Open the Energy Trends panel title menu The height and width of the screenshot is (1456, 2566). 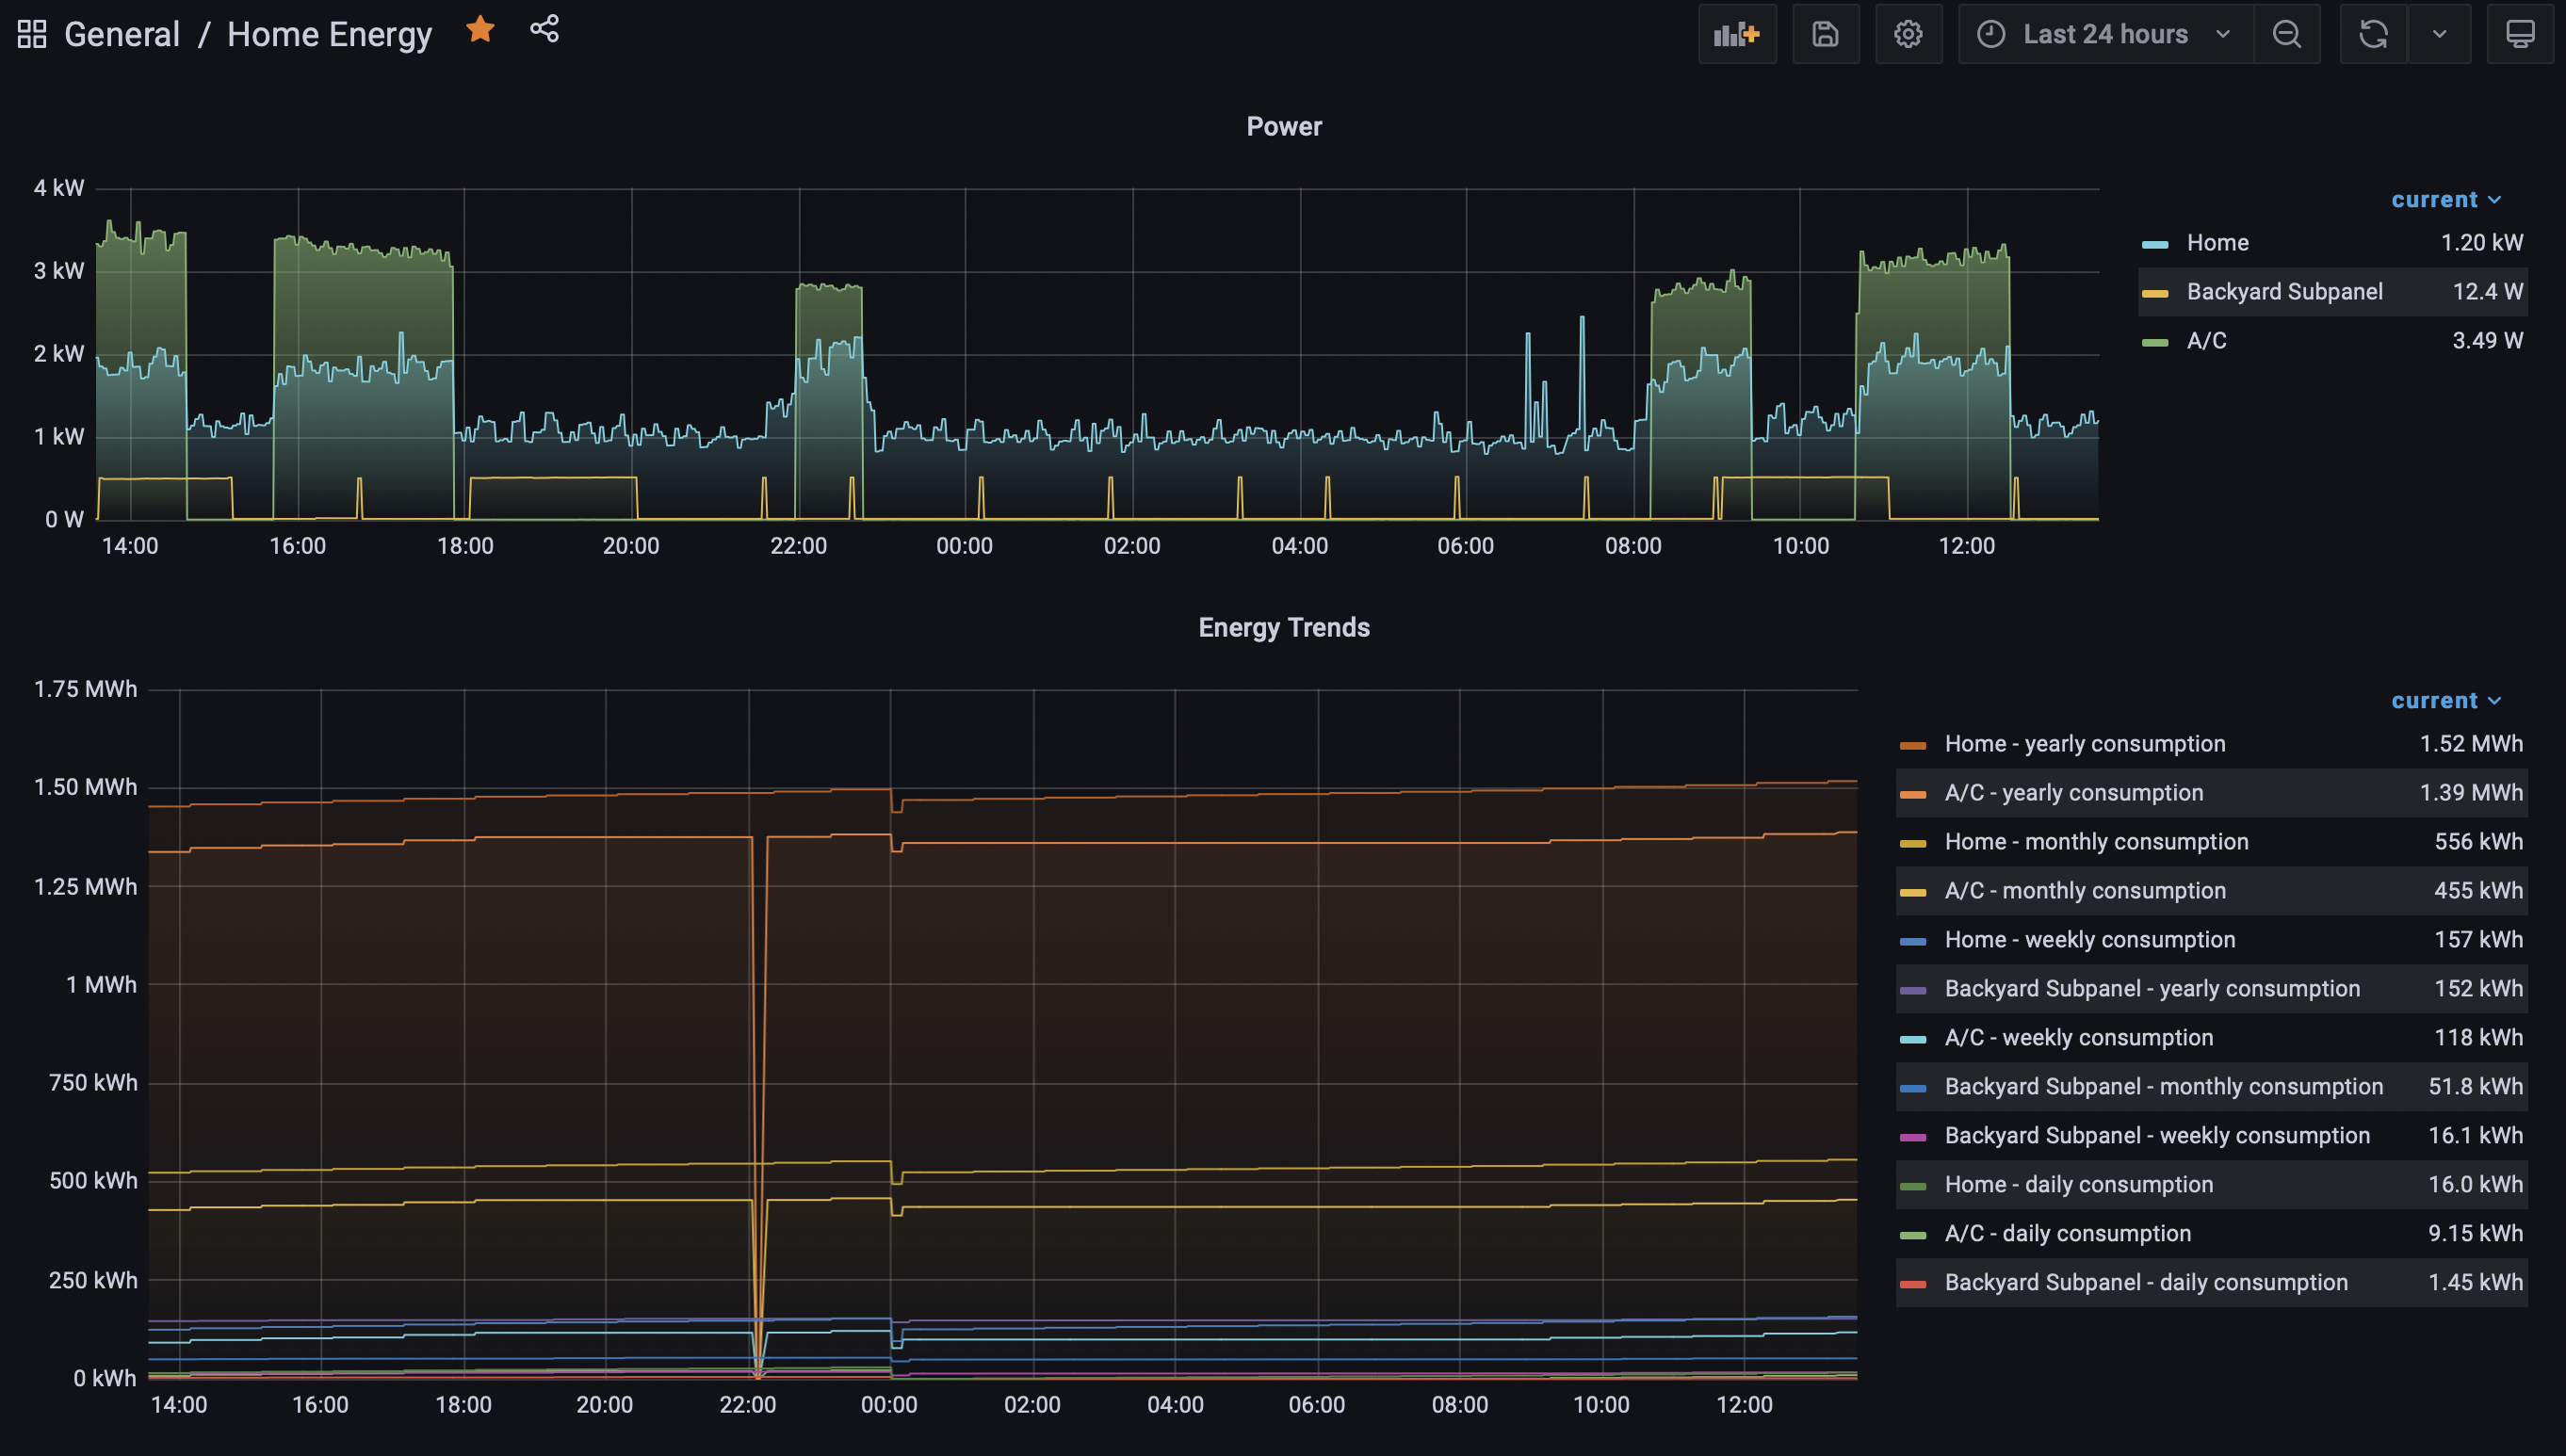(1284, 628)
